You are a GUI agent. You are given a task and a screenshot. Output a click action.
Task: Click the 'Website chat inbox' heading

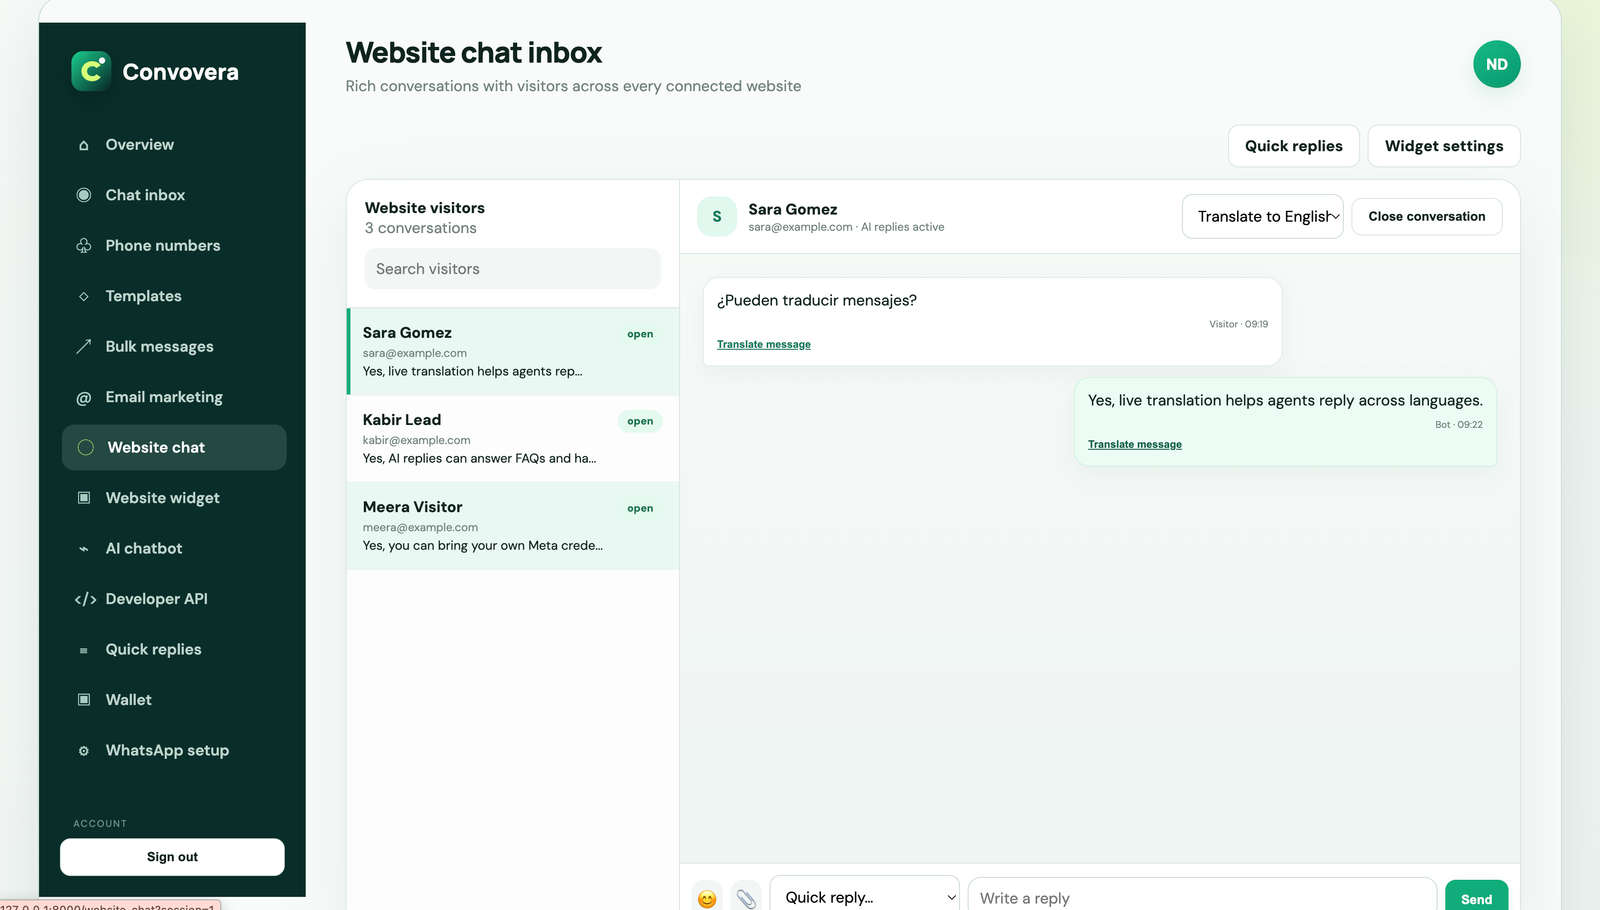pyautogui.click(x=473, y=52)
